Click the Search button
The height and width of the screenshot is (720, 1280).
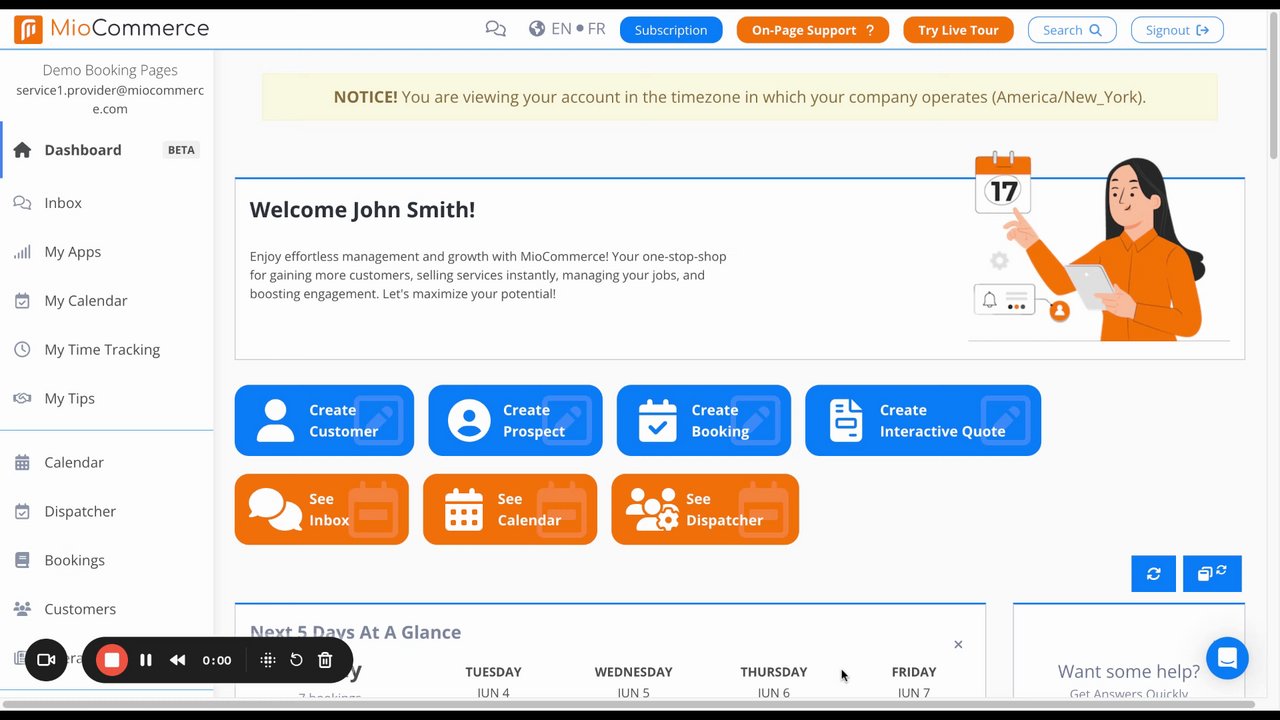point(1072,30)
